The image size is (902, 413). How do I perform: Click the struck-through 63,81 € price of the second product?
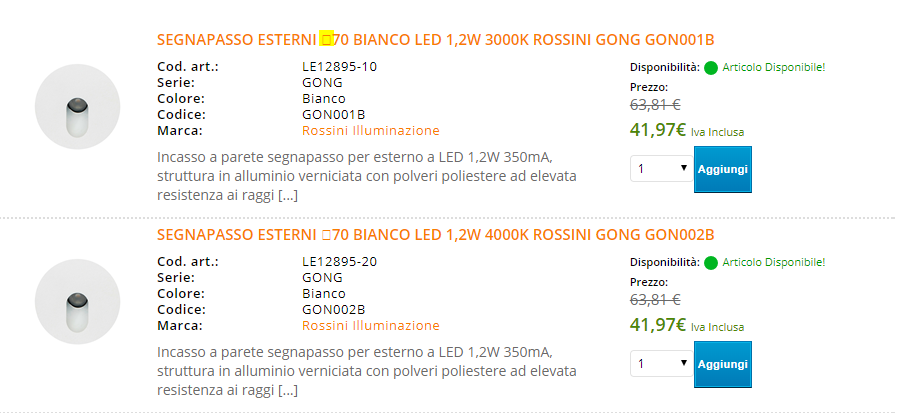tap(655, 300)
